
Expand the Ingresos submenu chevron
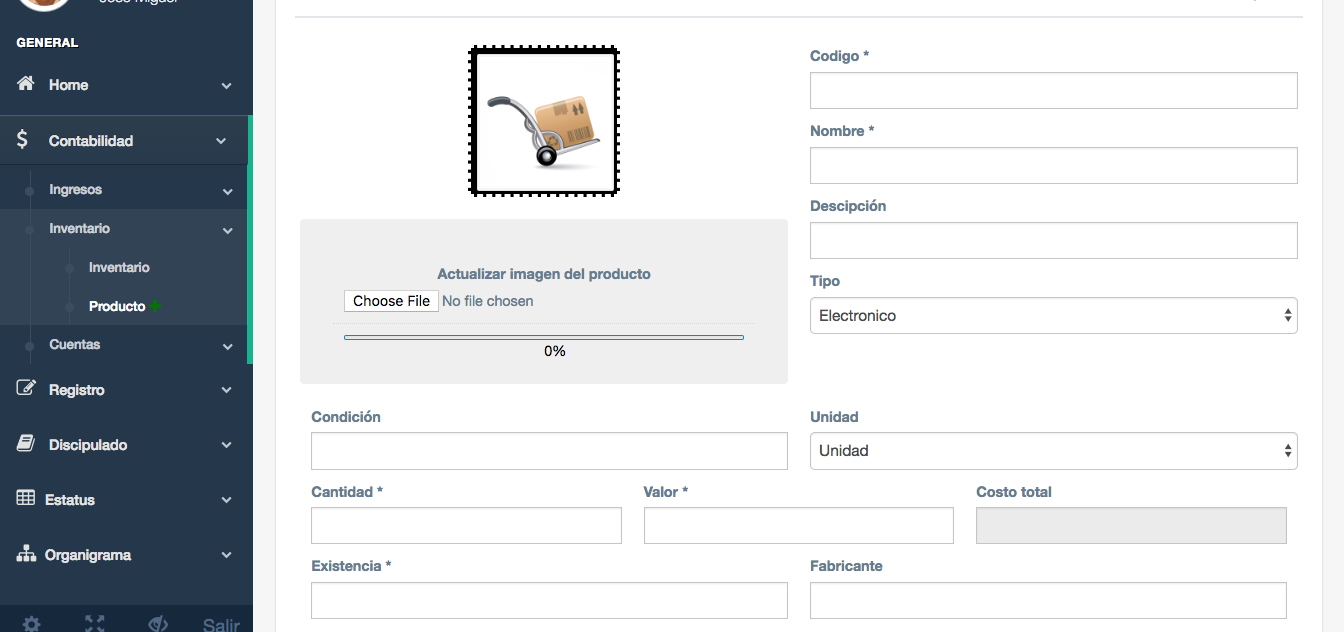point(227,191)
